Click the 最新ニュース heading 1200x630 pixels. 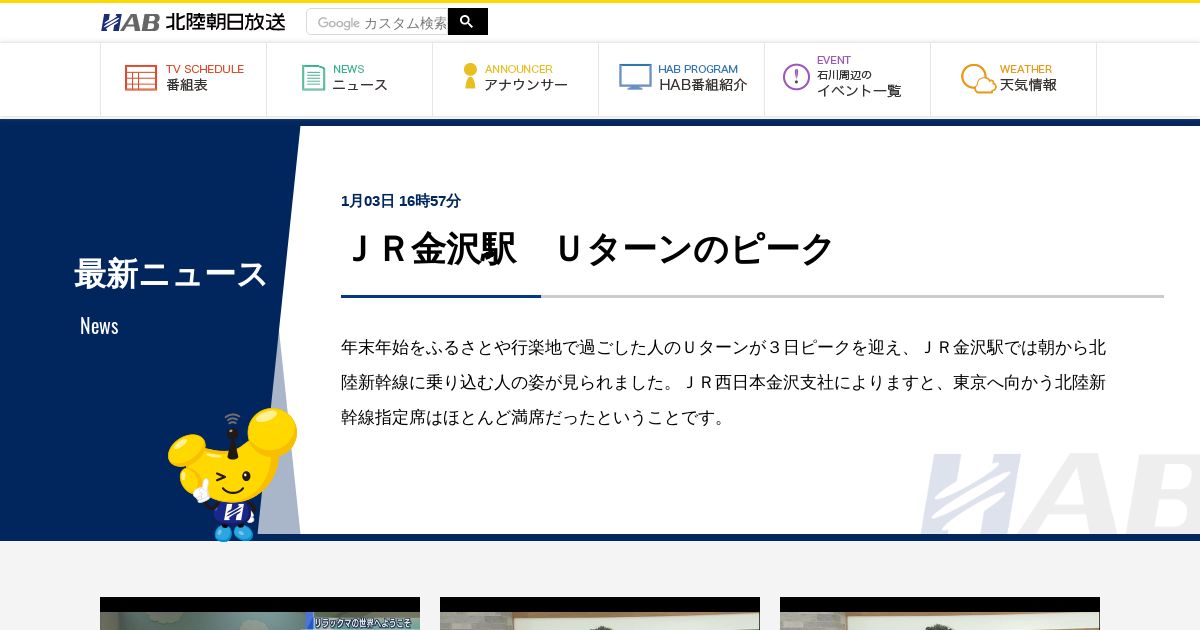point(170,274)
